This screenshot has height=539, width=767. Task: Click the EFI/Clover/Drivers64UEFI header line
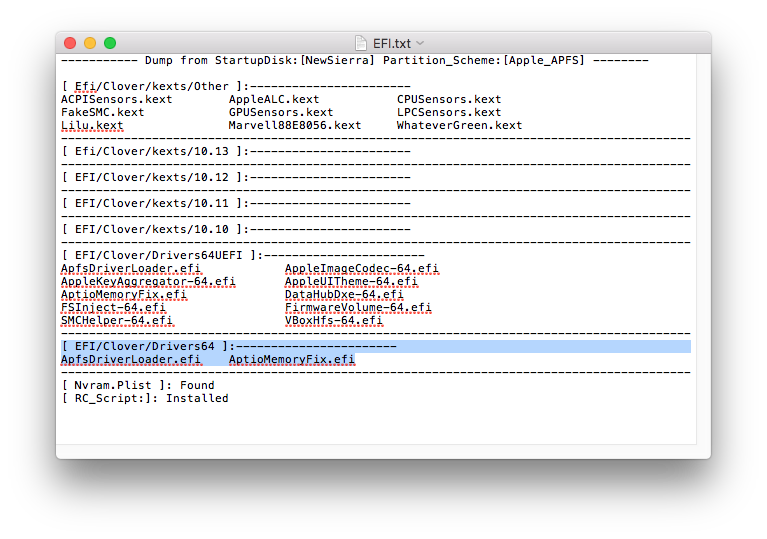coord(243,255)
